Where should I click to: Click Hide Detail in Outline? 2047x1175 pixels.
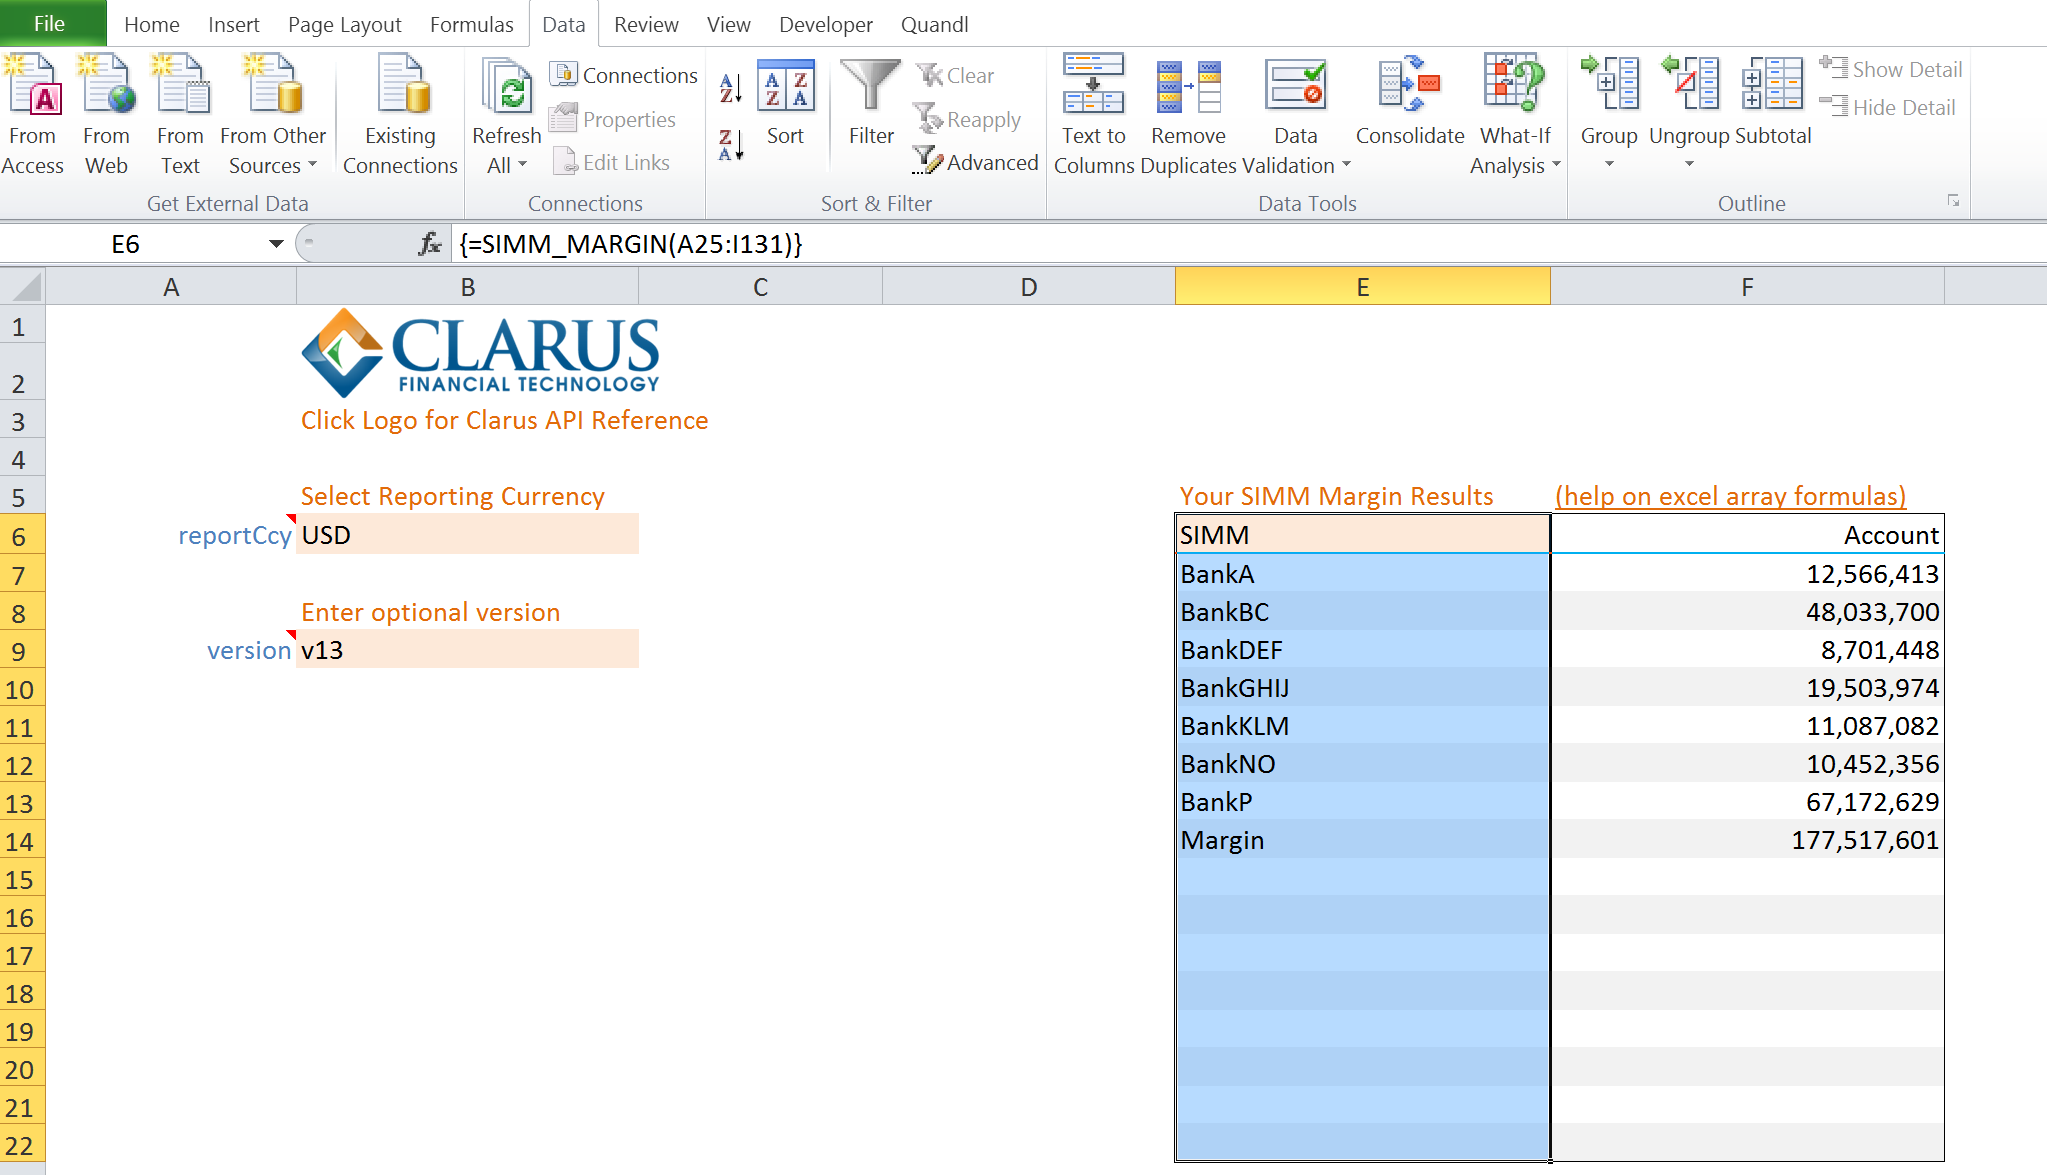tap(1887, 107)
